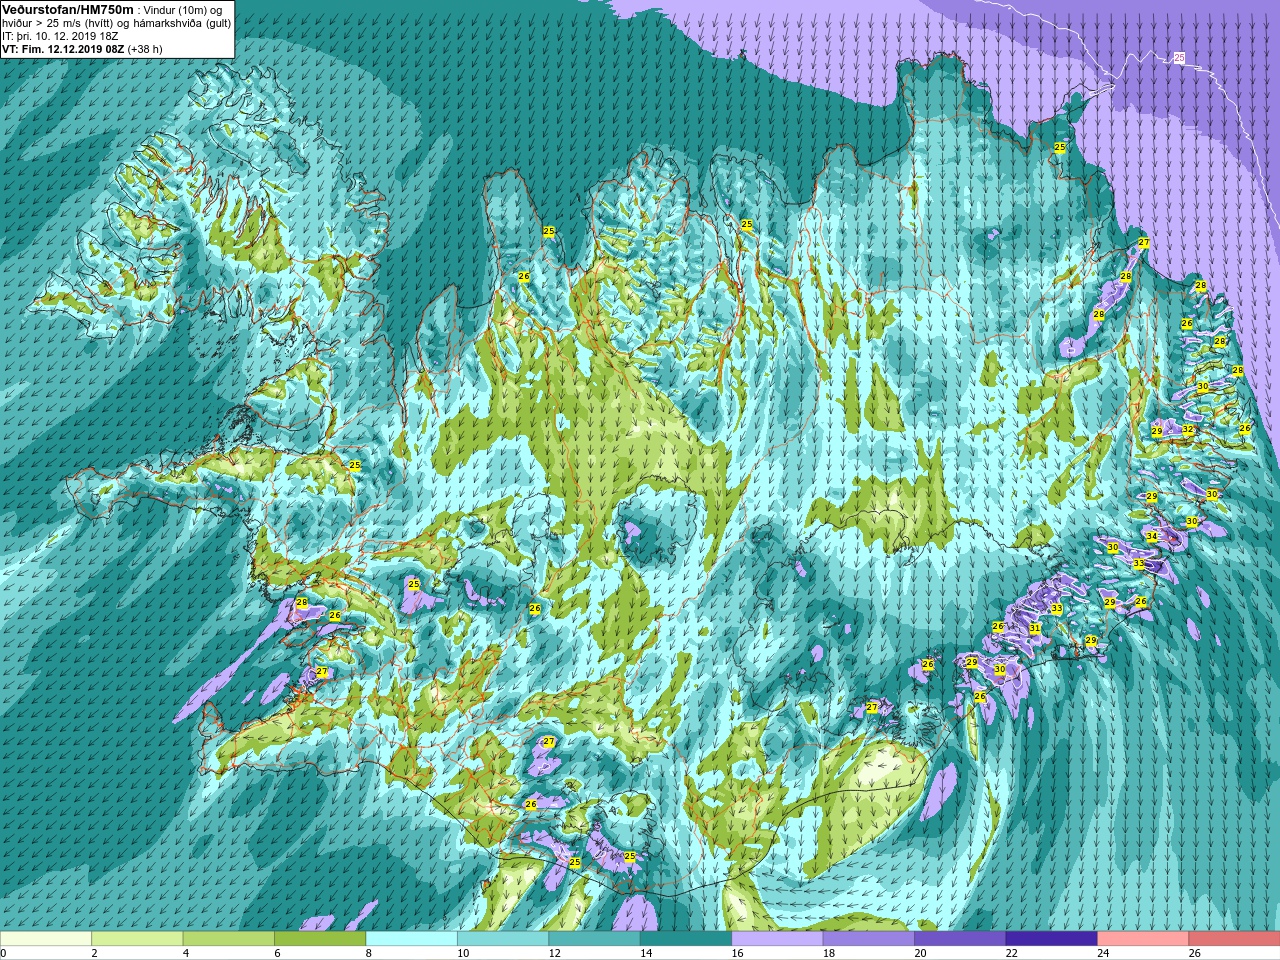This screenshot has height=960, width=1280.
Task: Click the light lavender 16–18 legend swatch
Action: pos(777,939)
